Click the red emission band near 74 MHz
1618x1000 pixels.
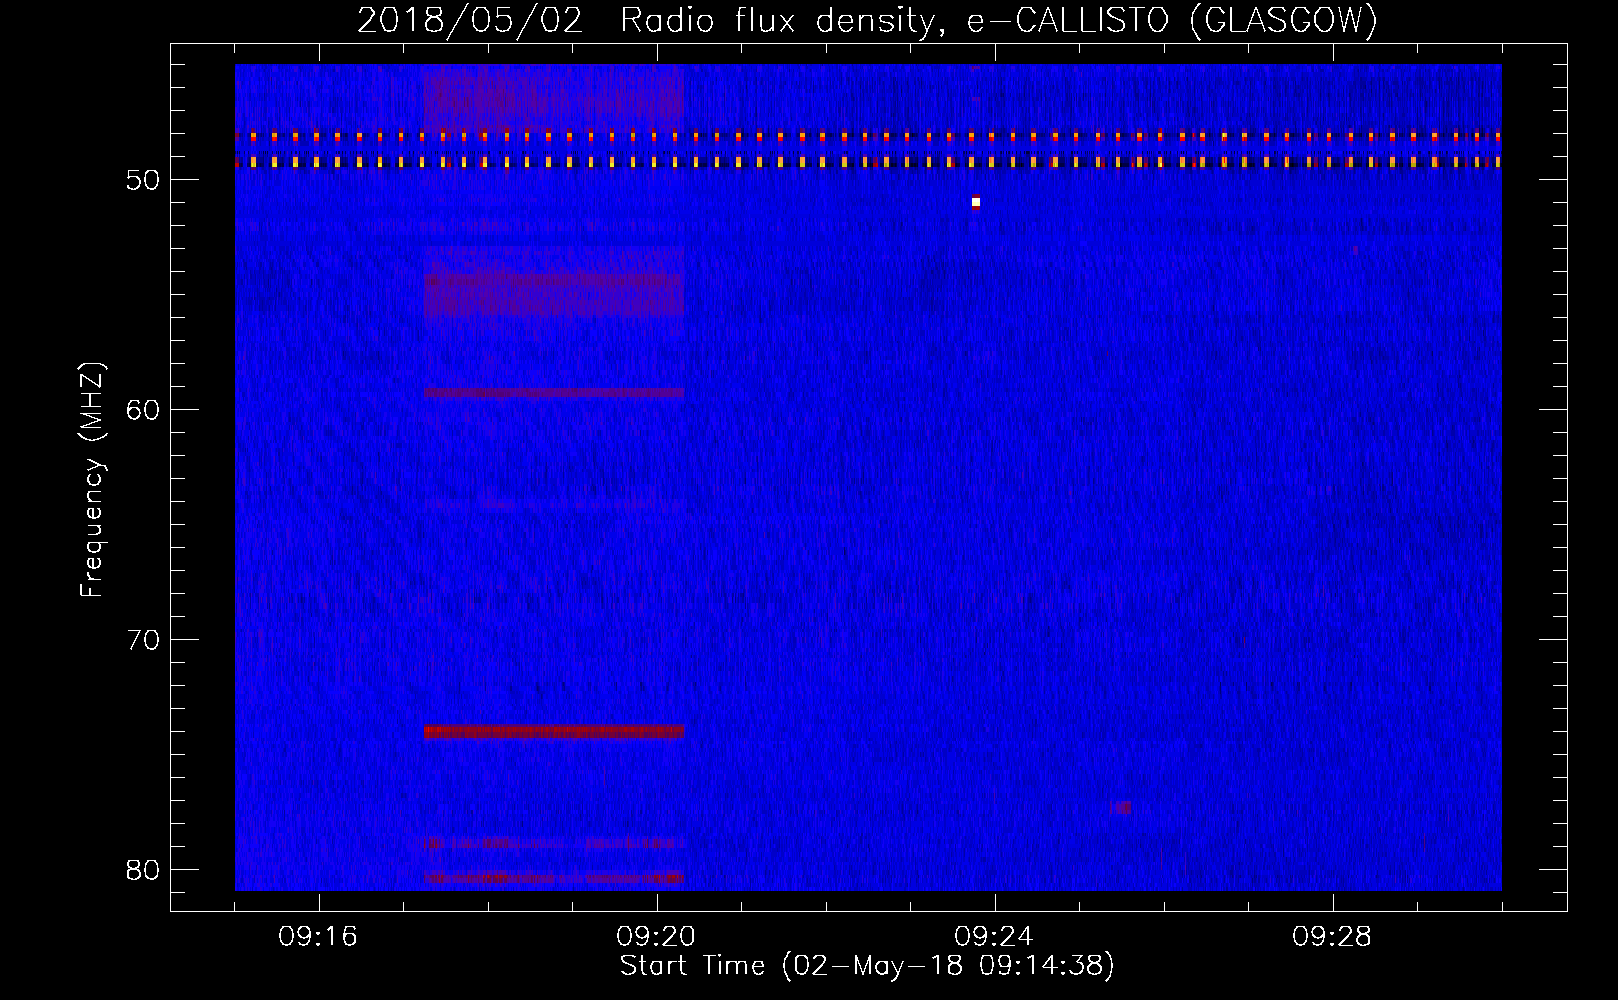click(x=554, y=731)
